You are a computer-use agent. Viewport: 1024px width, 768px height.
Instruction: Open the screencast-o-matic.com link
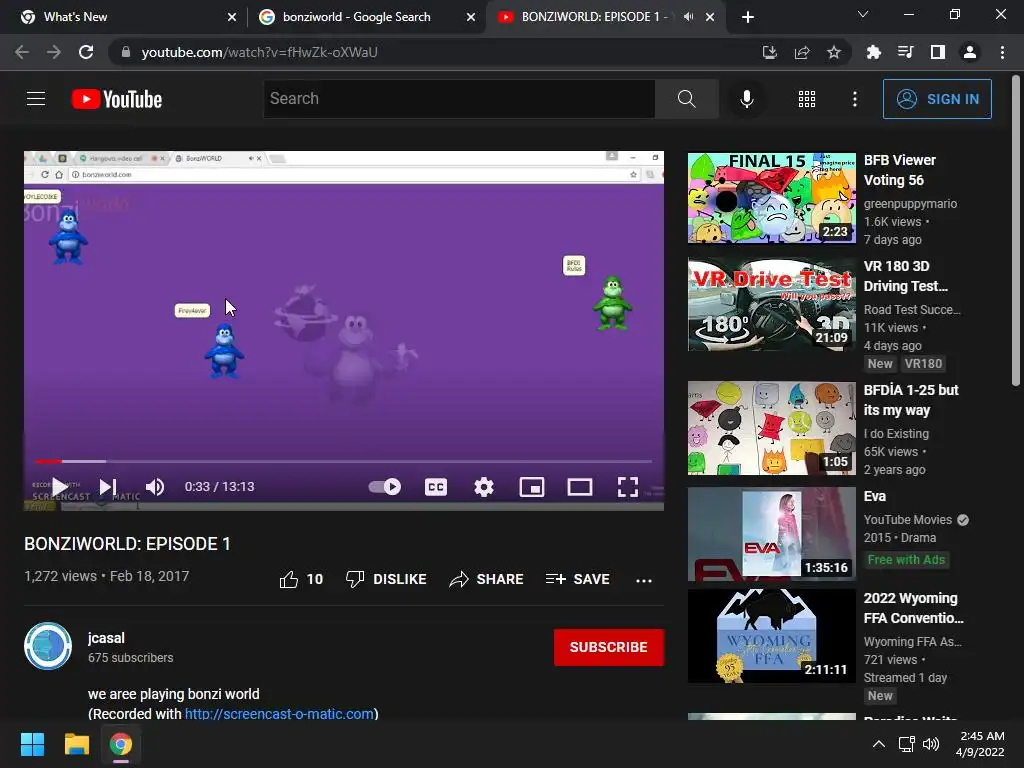(279, 714)
